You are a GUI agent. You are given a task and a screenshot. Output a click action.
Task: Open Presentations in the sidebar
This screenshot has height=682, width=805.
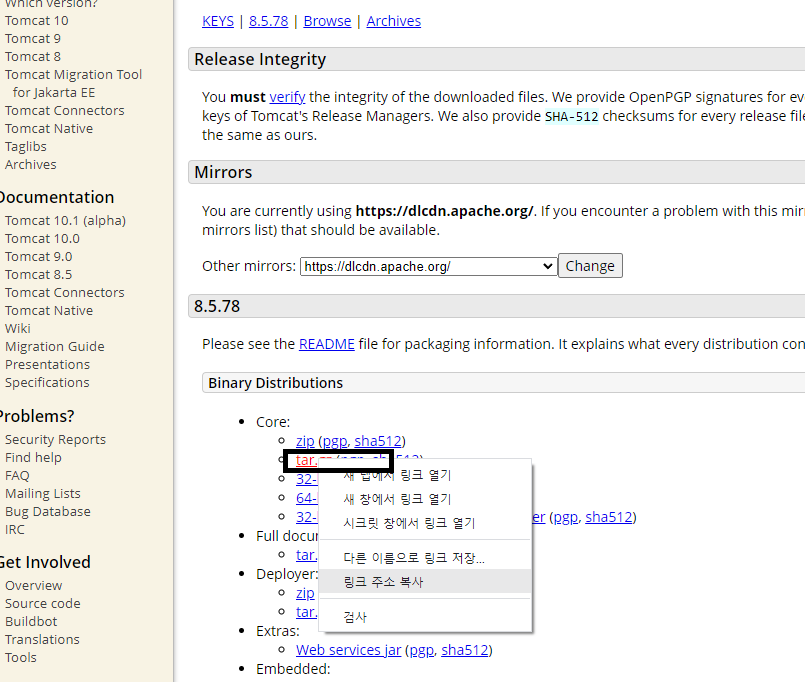(47, 364)
